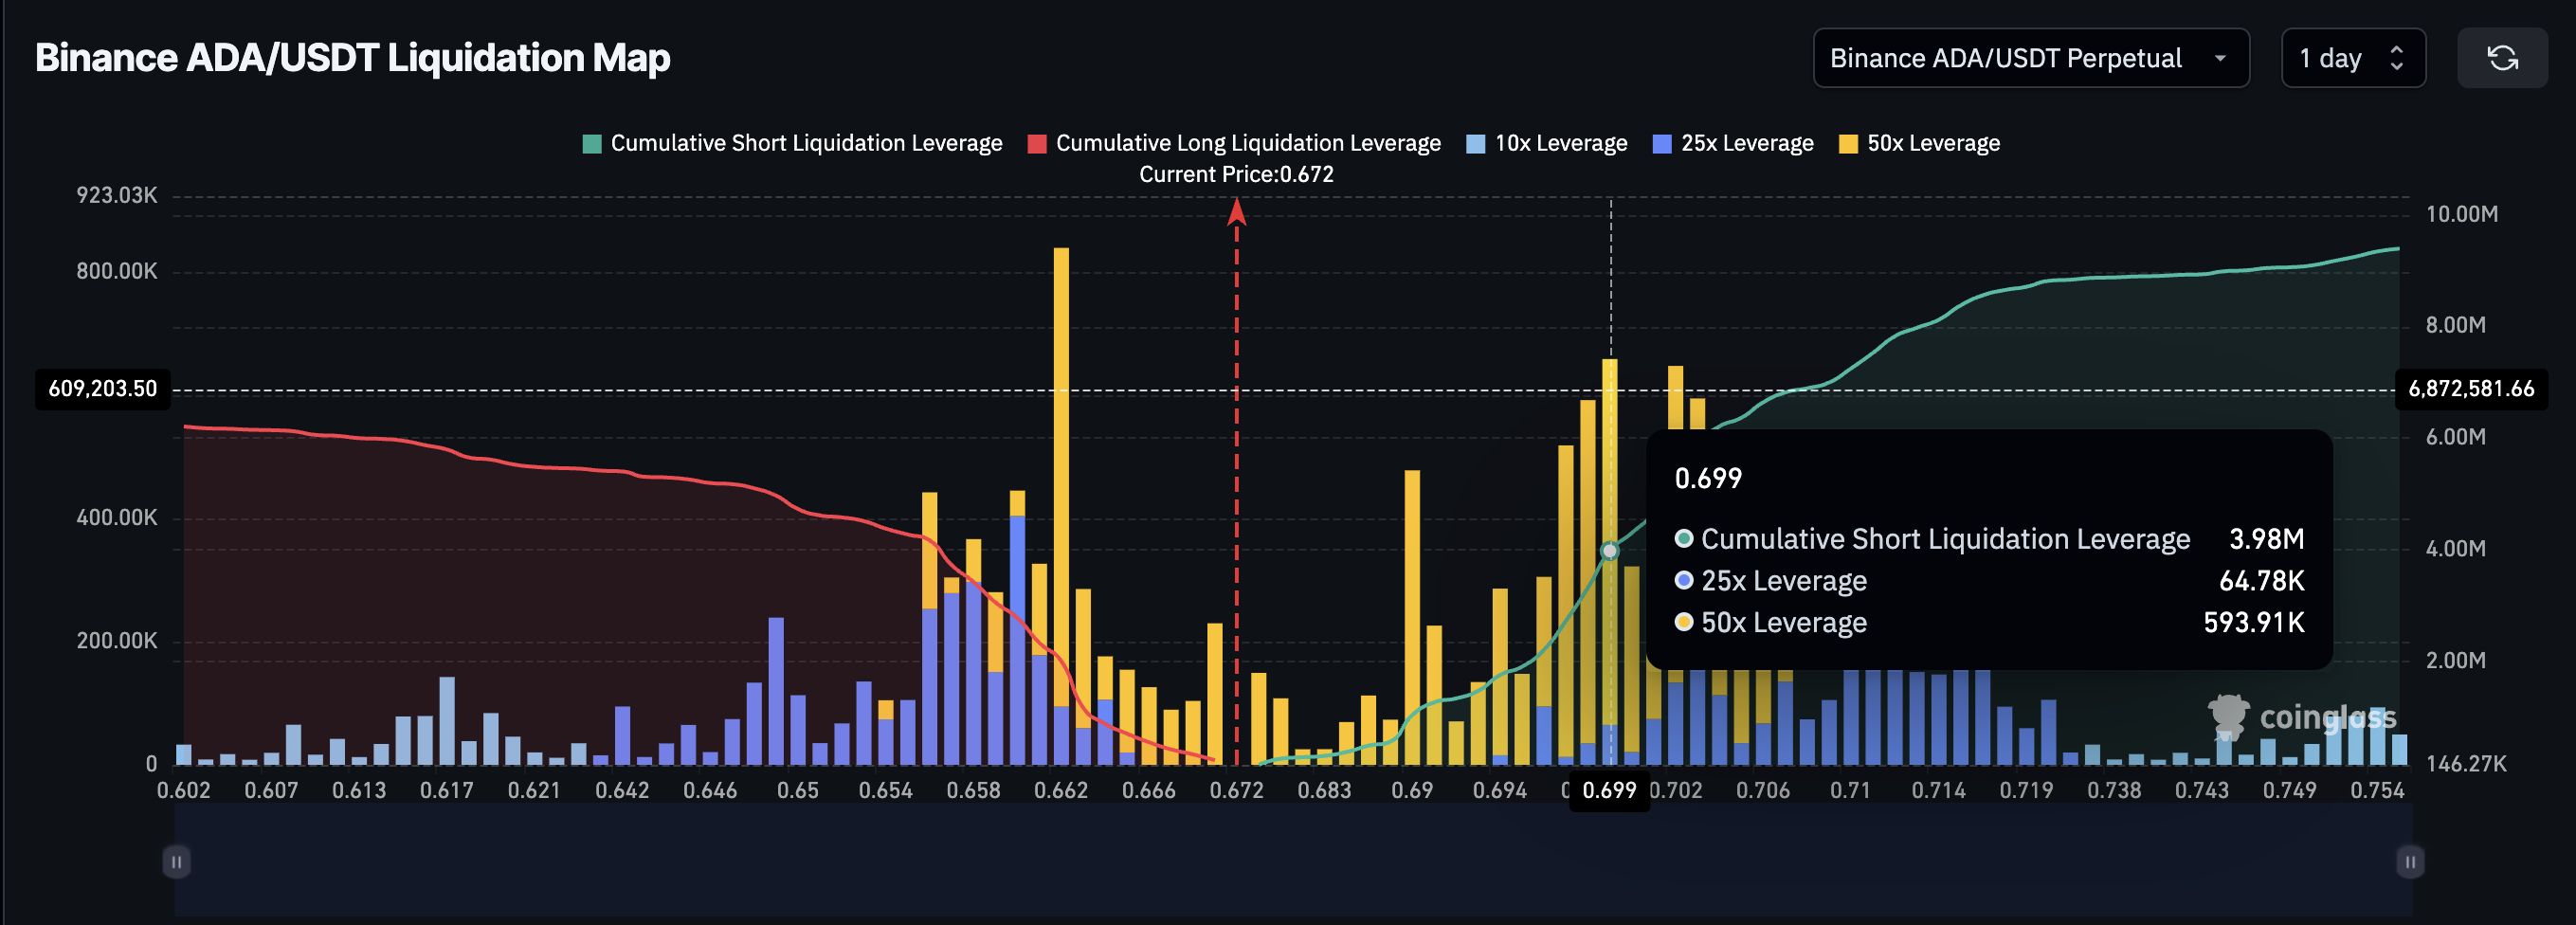Toggle the 50x Leverage legend item
Viewport: 2576px width, 925px height.
[x=1919, y=143]
